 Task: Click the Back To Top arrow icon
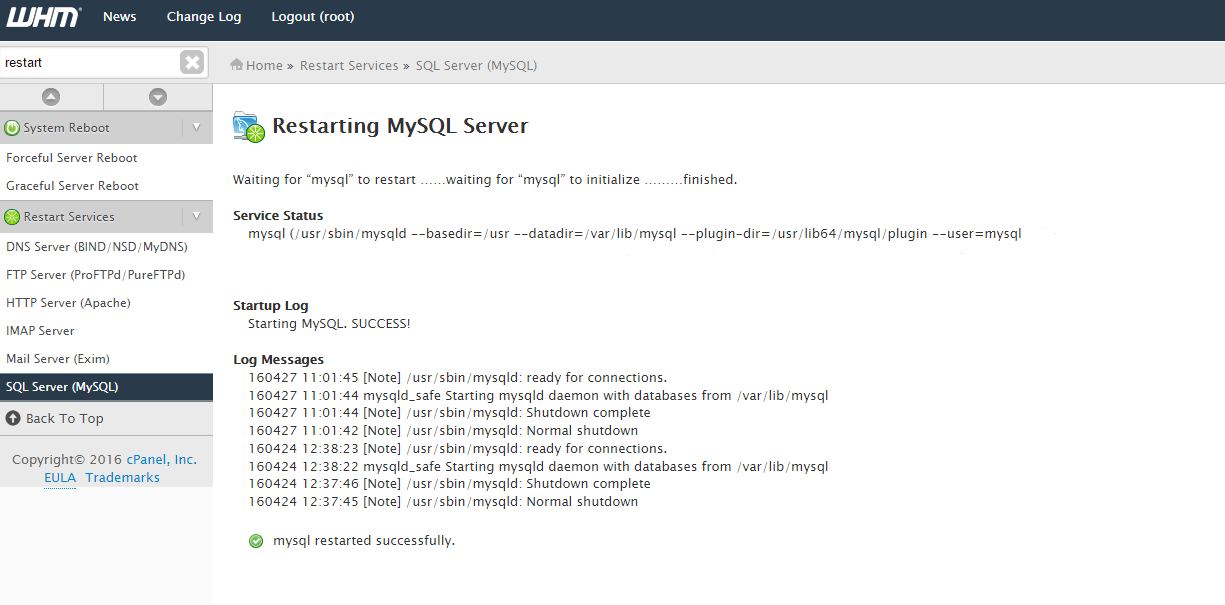[x=13, y=418]
